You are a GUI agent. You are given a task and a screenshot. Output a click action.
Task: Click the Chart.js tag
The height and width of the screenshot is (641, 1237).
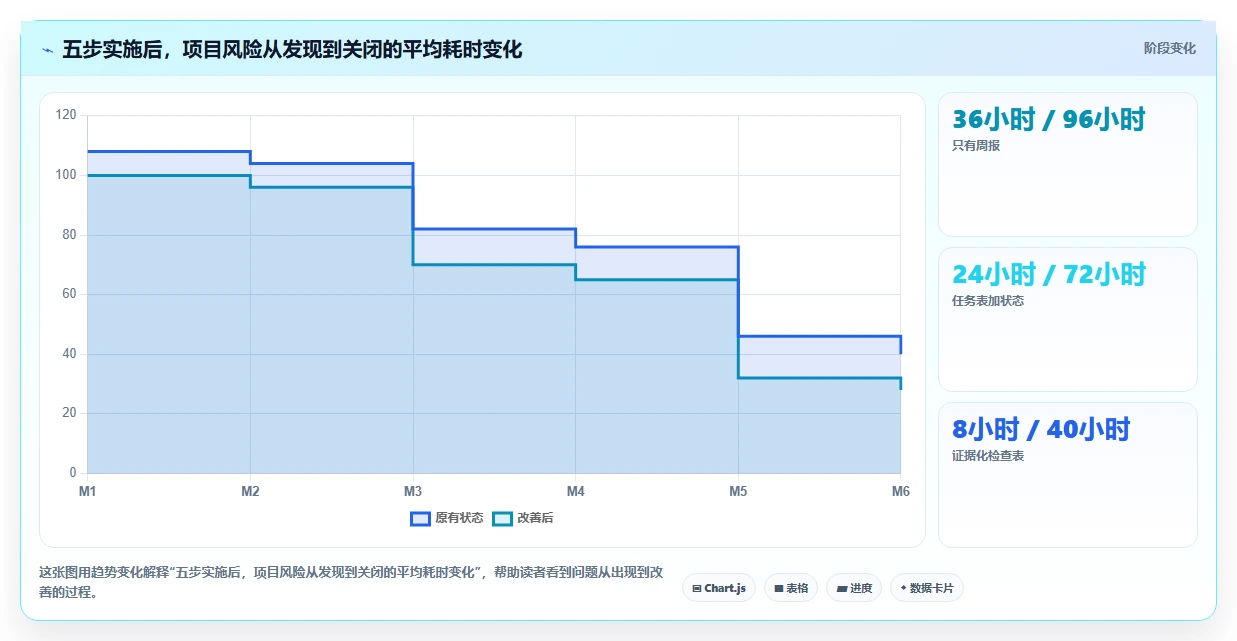(x=719, y=588)
